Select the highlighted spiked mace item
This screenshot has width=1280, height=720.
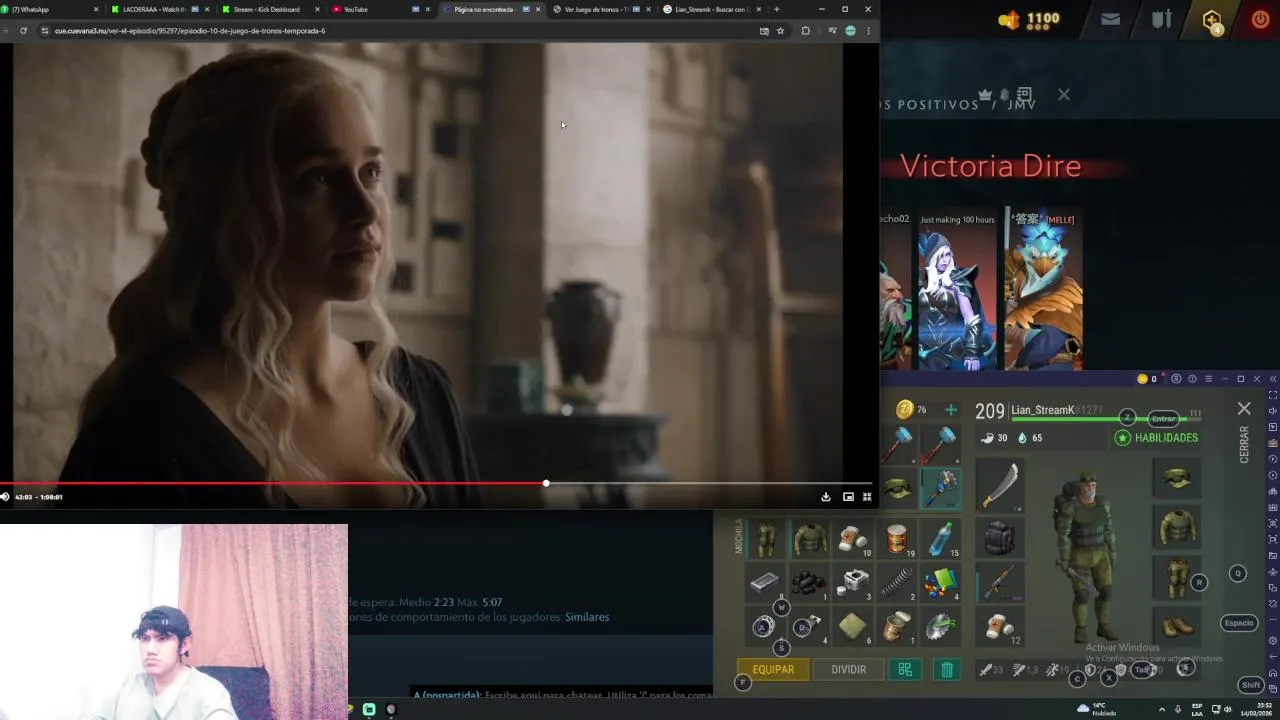point(941,488)
